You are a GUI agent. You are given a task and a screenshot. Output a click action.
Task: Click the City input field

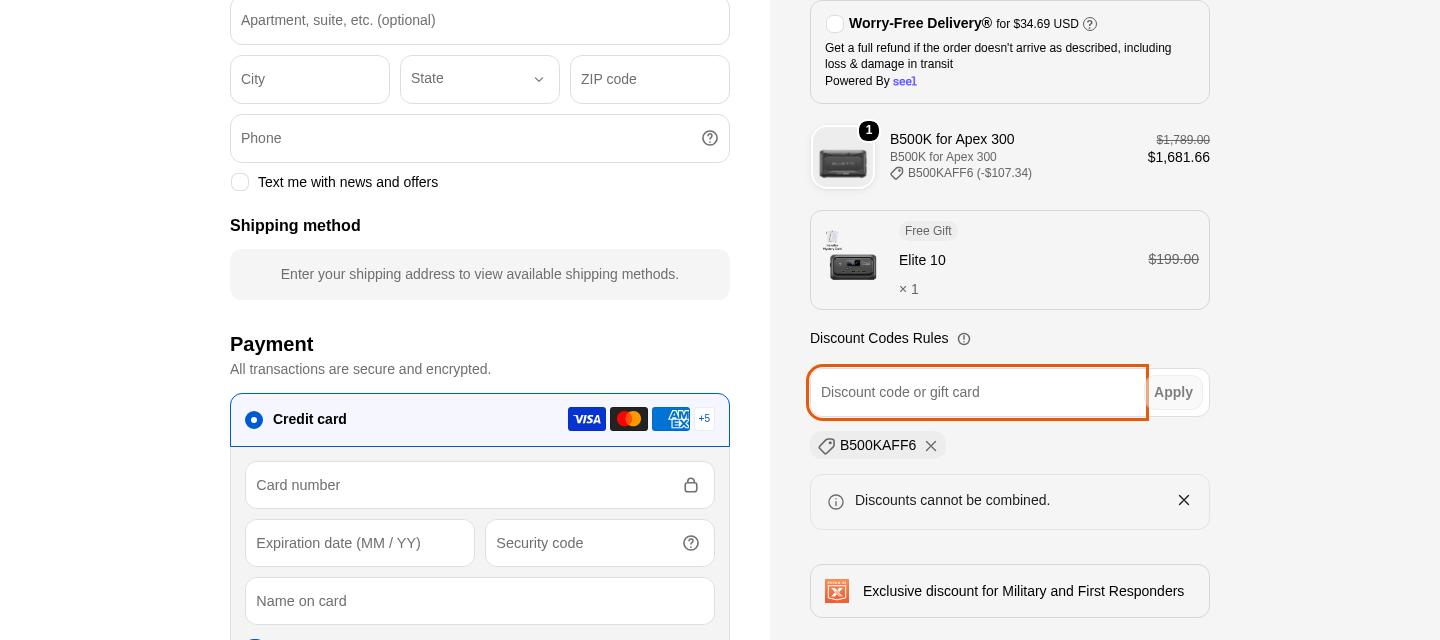[x=310, y=79]
